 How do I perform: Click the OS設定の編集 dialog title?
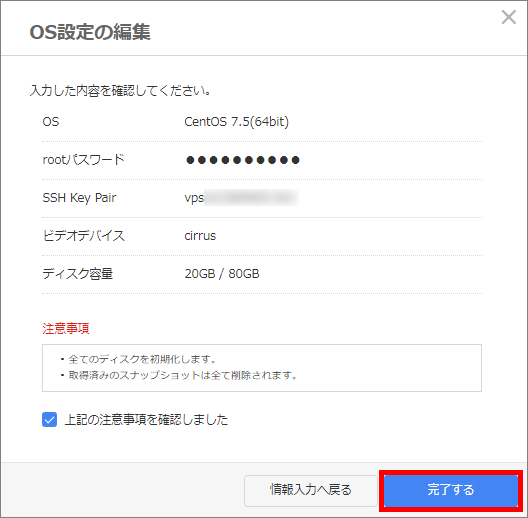(90, 33)
